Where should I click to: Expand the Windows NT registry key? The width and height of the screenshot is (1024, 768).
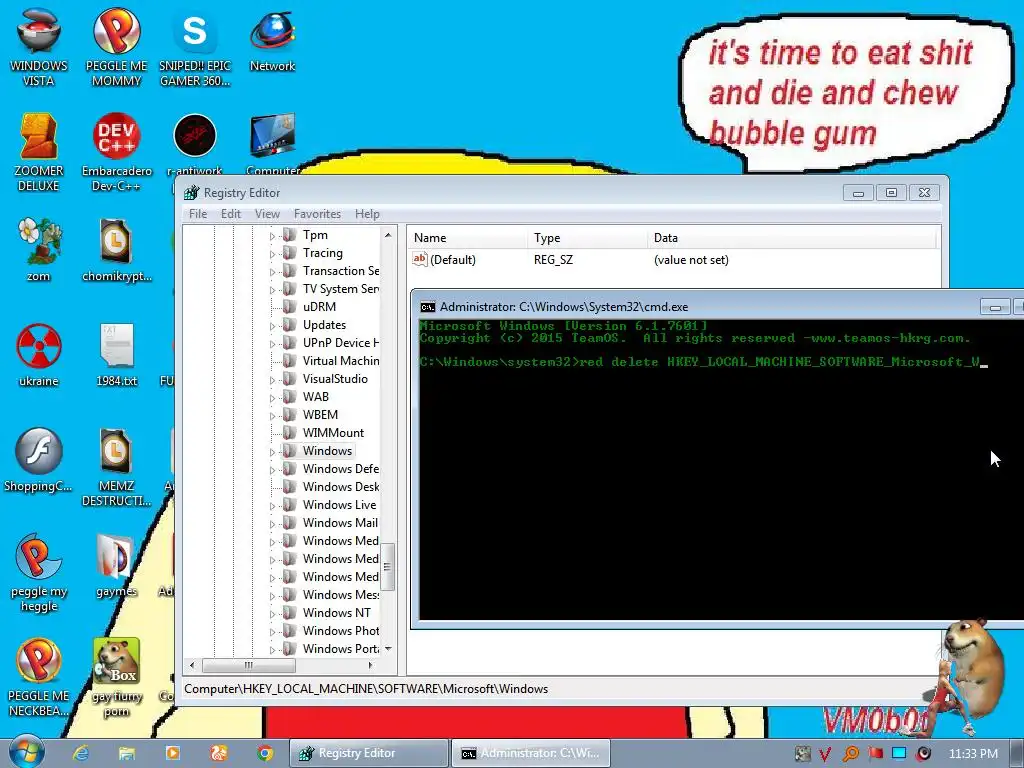[x=272, y=613]
